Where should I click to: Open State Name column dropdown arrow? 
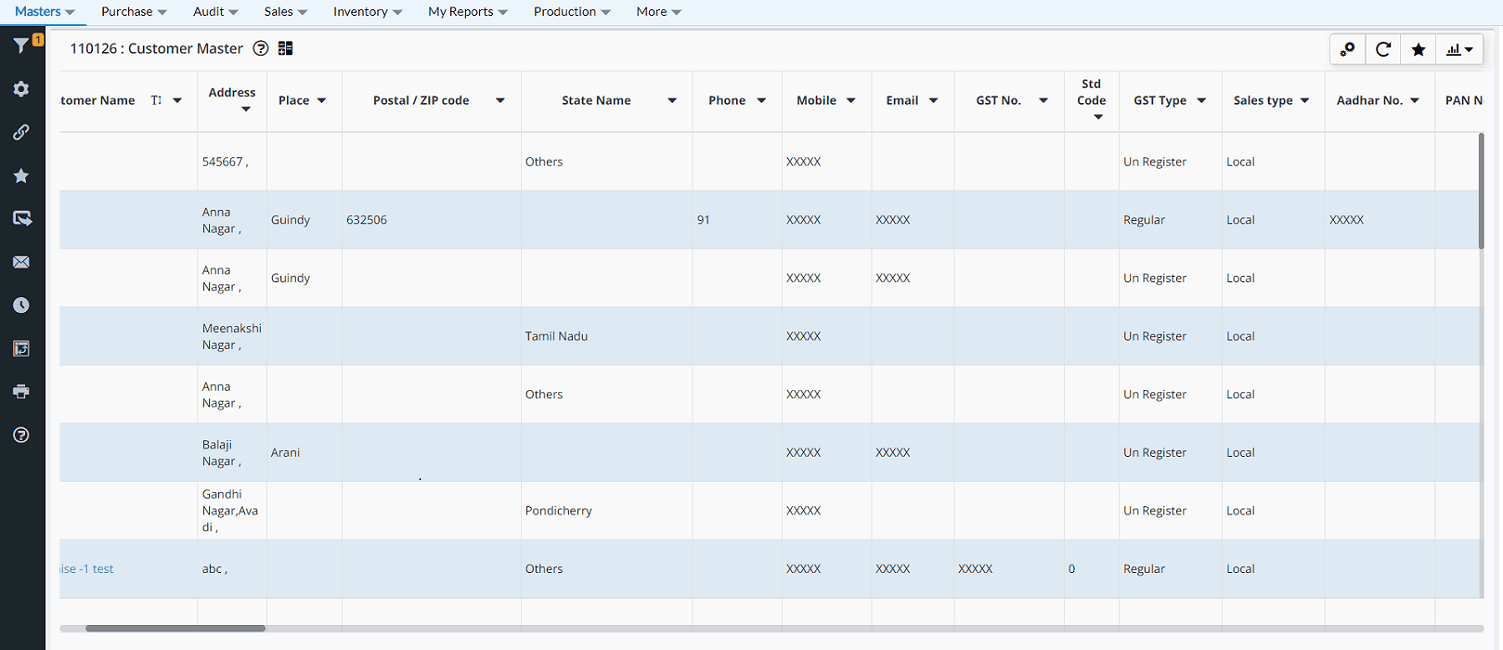[672, 101]
